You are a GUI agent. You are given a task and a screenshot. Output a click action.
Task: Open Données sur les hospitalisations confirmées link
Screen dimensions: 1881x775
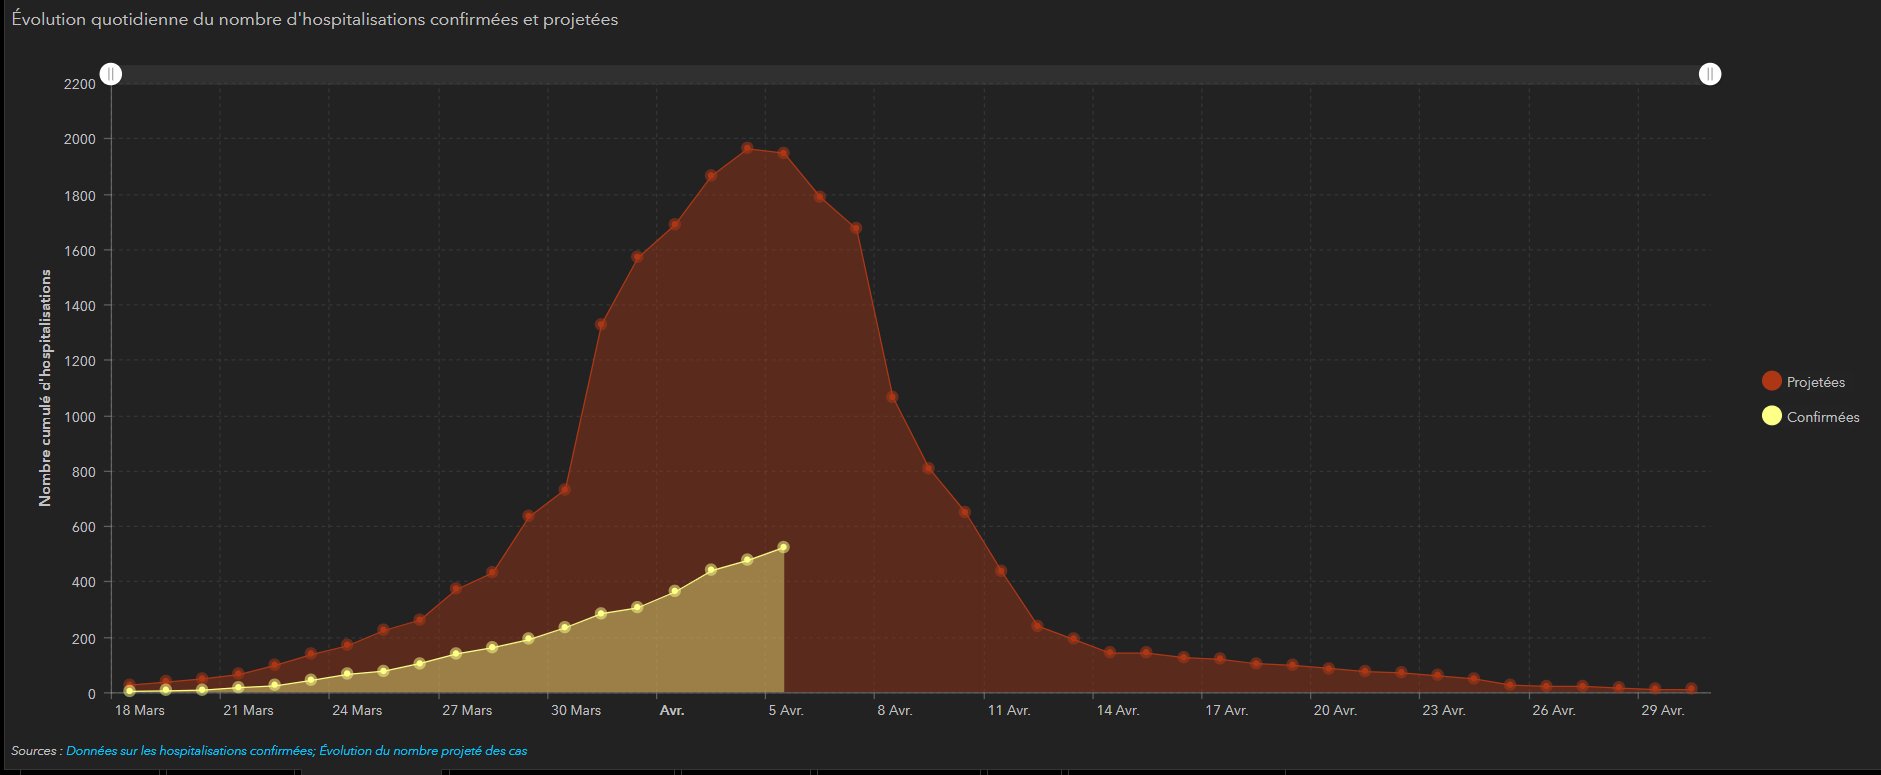tap(189, 751)
